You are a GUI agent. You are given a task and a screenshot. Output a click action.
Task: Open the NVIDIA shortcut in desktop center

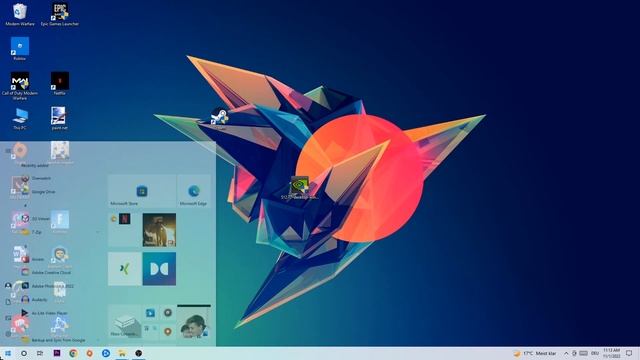(x=299, y=188)
